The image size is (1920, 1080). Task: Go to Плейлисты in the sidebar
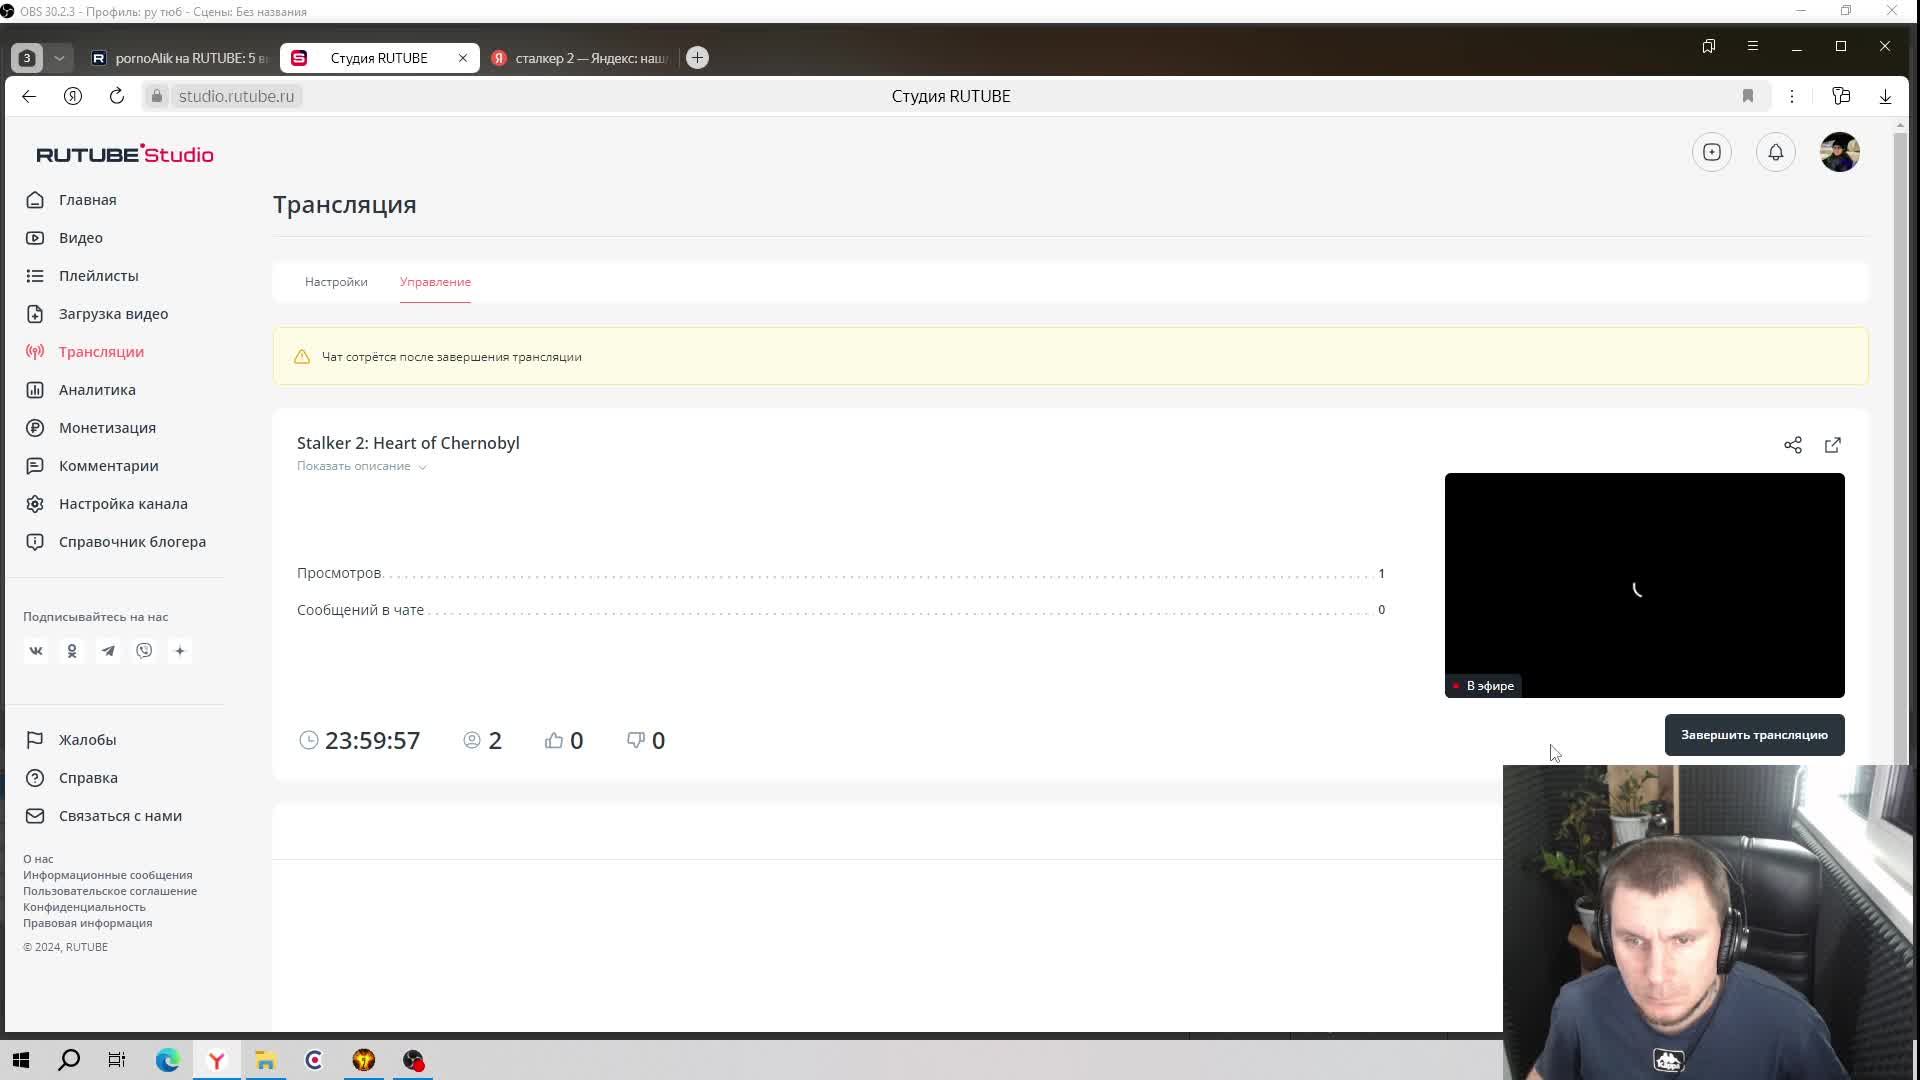point(98,276)
